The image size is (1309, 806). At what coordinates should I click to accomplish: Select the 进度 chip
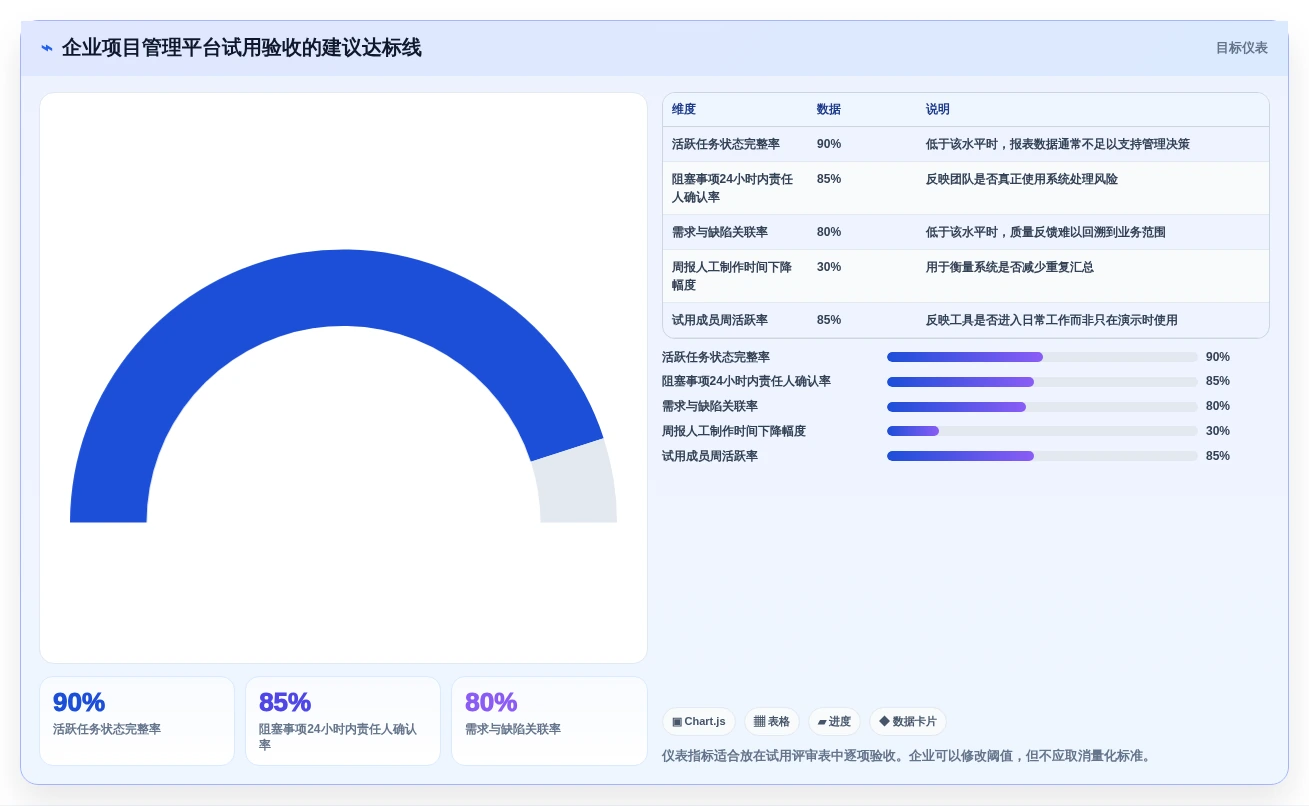click(x=834, y=722)
